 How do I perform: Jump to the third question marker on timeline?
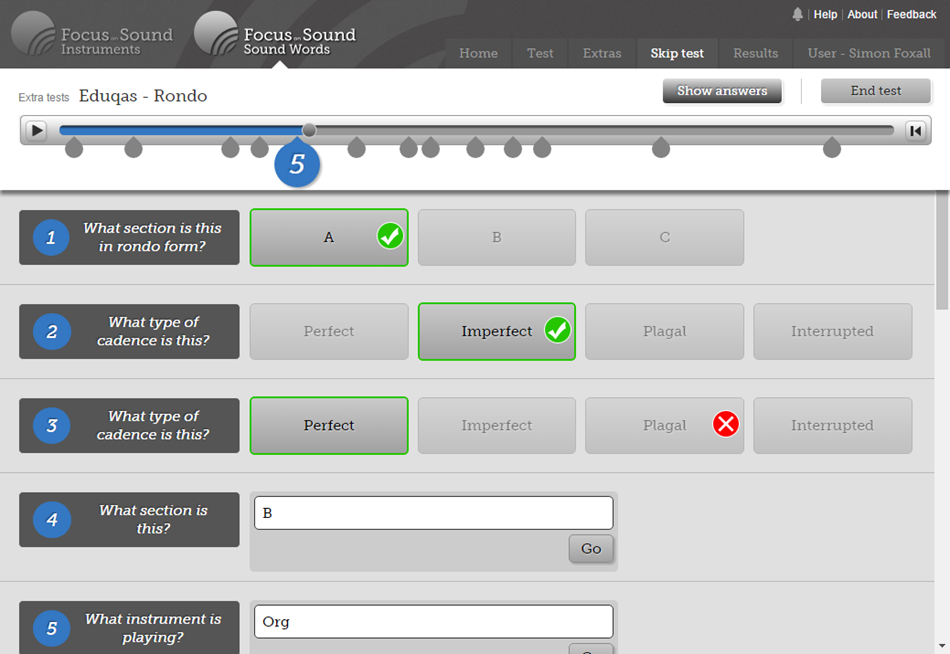[230, 147]
